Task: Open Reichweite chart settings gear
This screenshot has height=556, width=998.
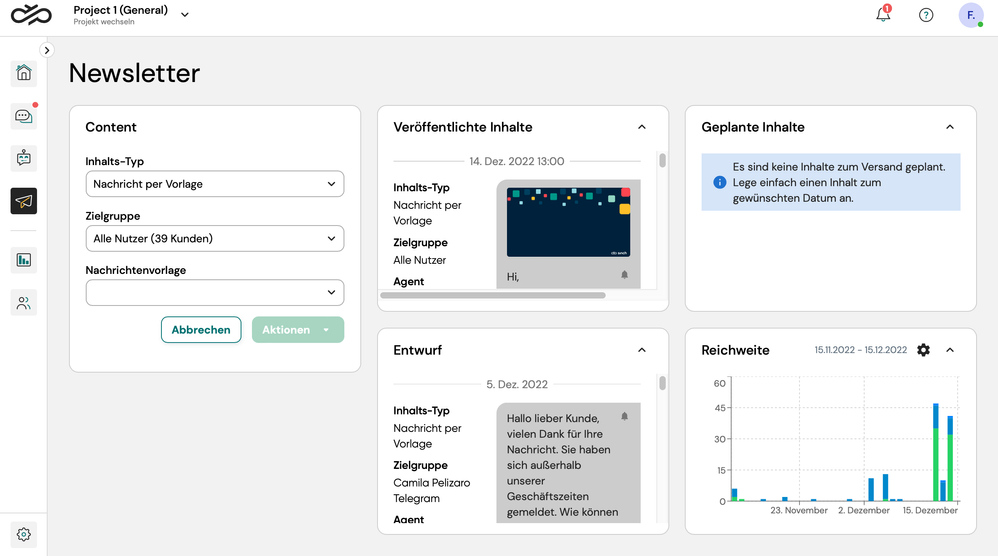Action: tap(923, 350)
